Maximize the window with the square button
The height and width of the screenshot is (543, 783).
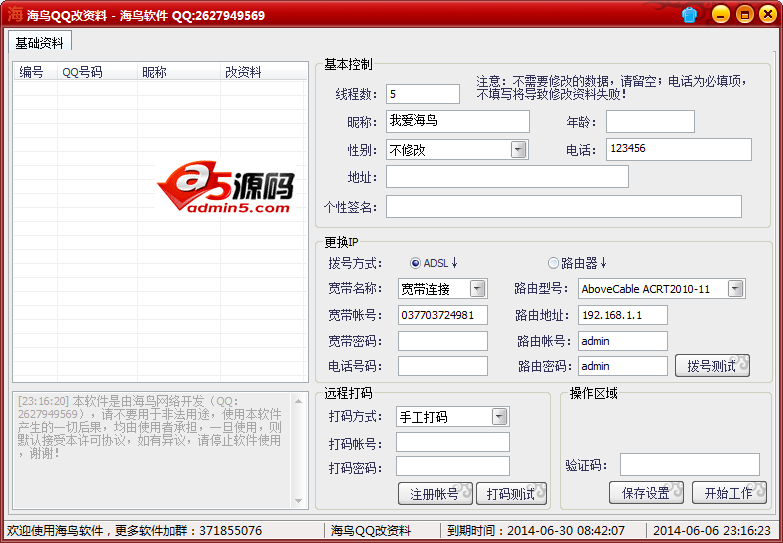(x=745, y=14)
